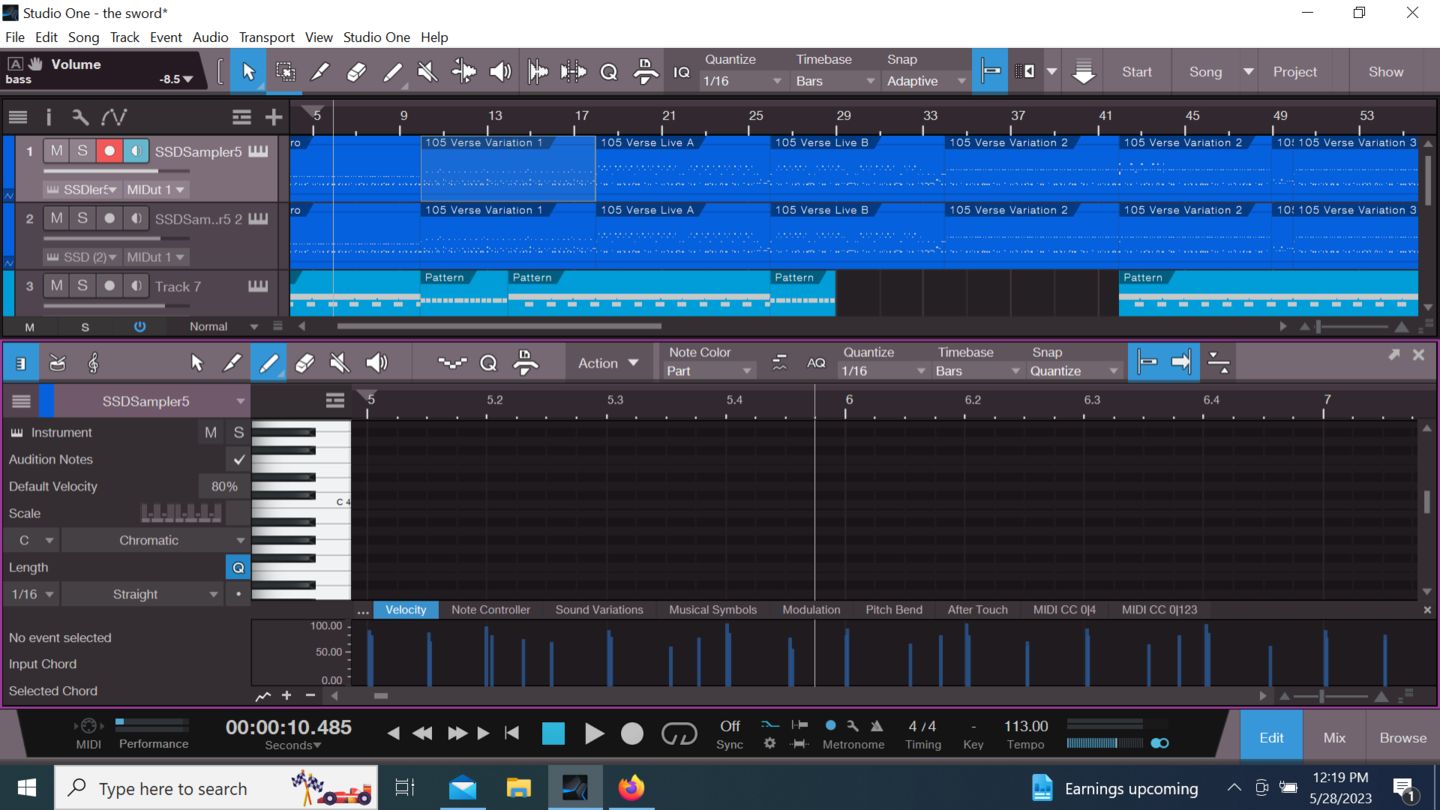1440x810 pixels.
Task: Select the Paint tool in editor toolbar
Action: tap(268, 363)
